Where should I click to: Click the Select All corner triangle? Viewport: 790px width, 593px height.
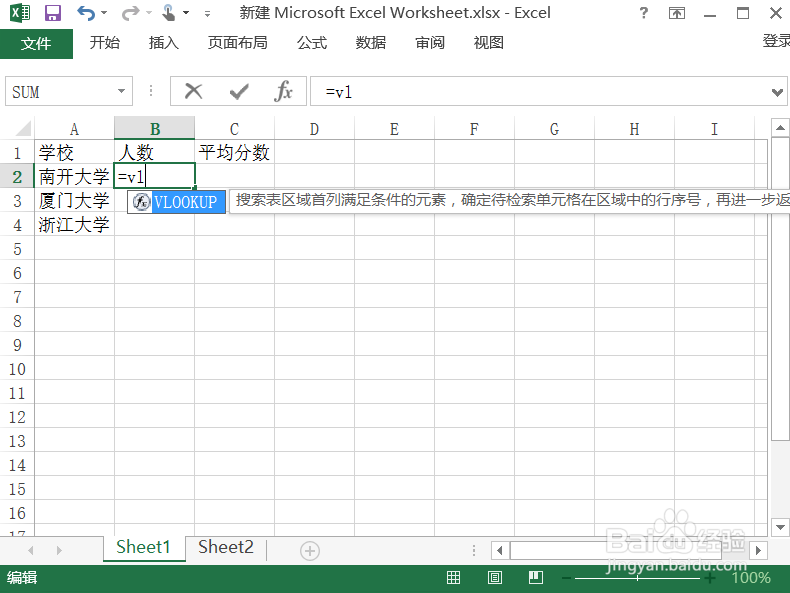tap(22, 128)
